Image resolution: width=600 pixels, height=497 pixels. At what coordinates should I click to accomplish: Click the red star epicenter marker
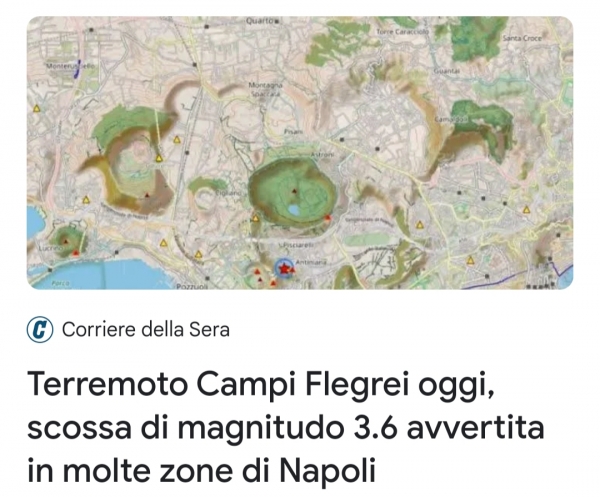click(x=284, y=269)
